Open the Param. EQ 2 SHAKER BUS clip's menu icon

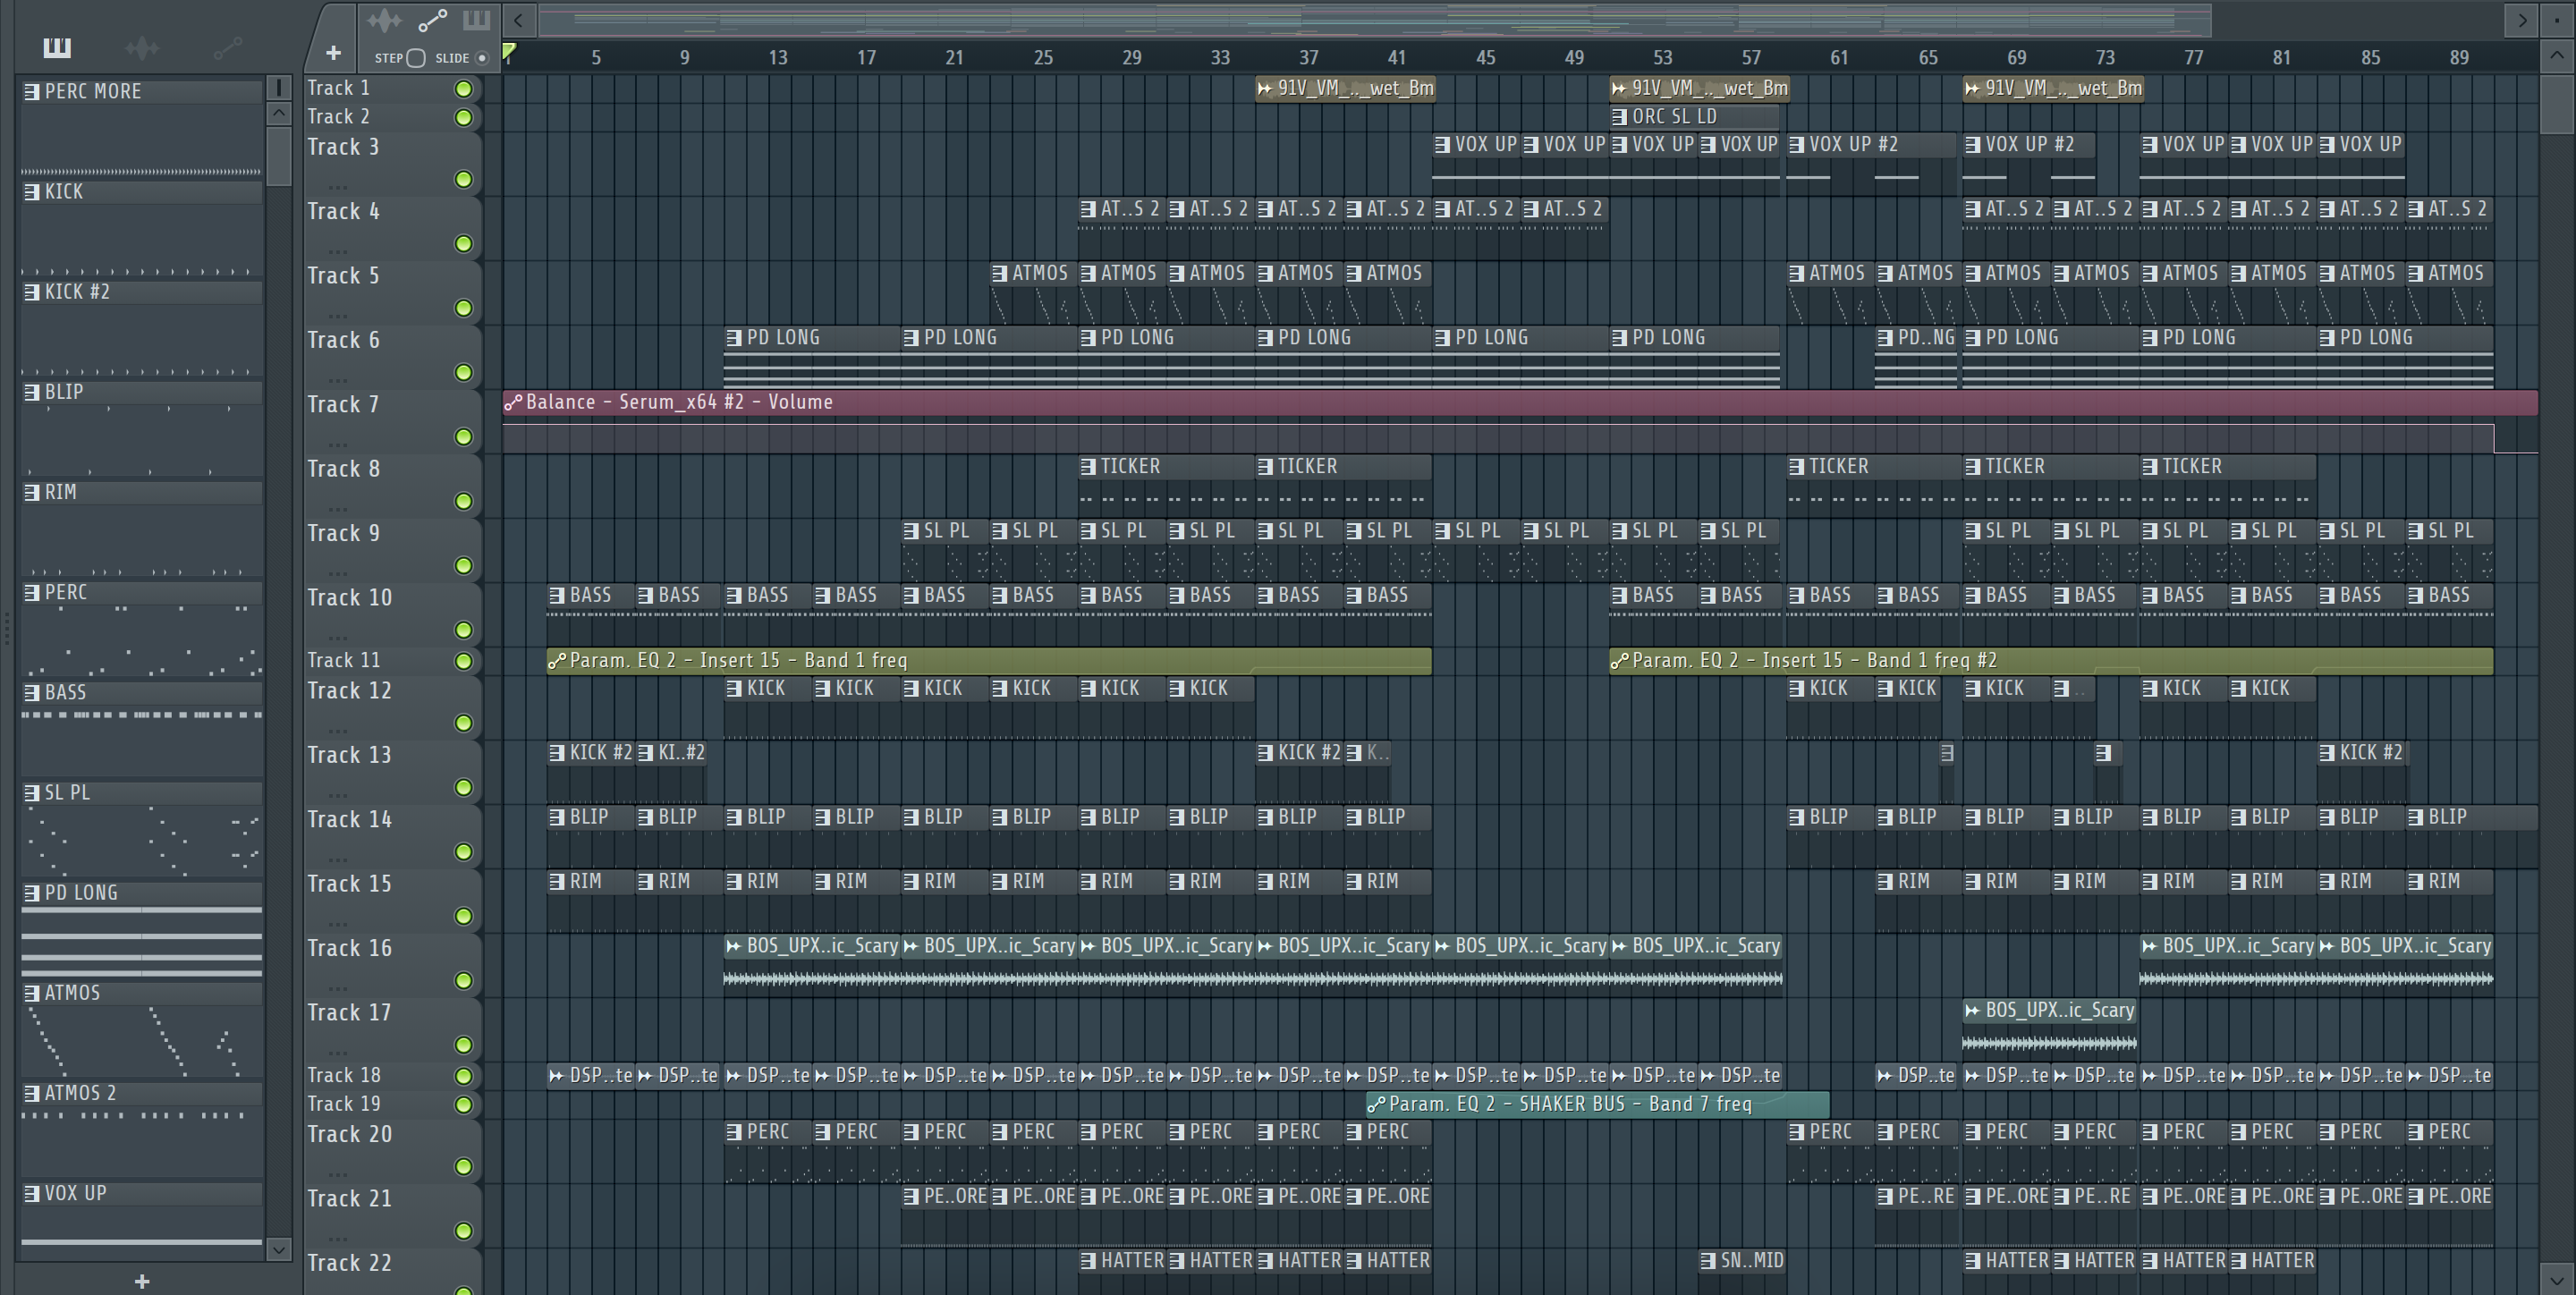pos(1377,1104)
